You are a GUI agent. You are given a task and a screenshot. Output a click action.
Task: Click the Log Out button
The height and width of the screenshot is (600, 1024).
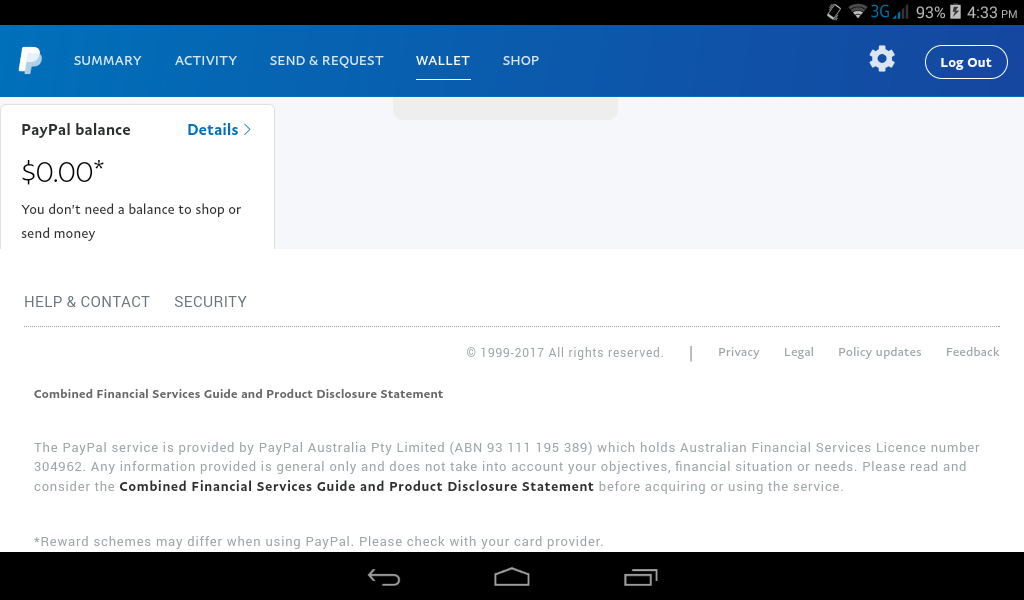966,62
